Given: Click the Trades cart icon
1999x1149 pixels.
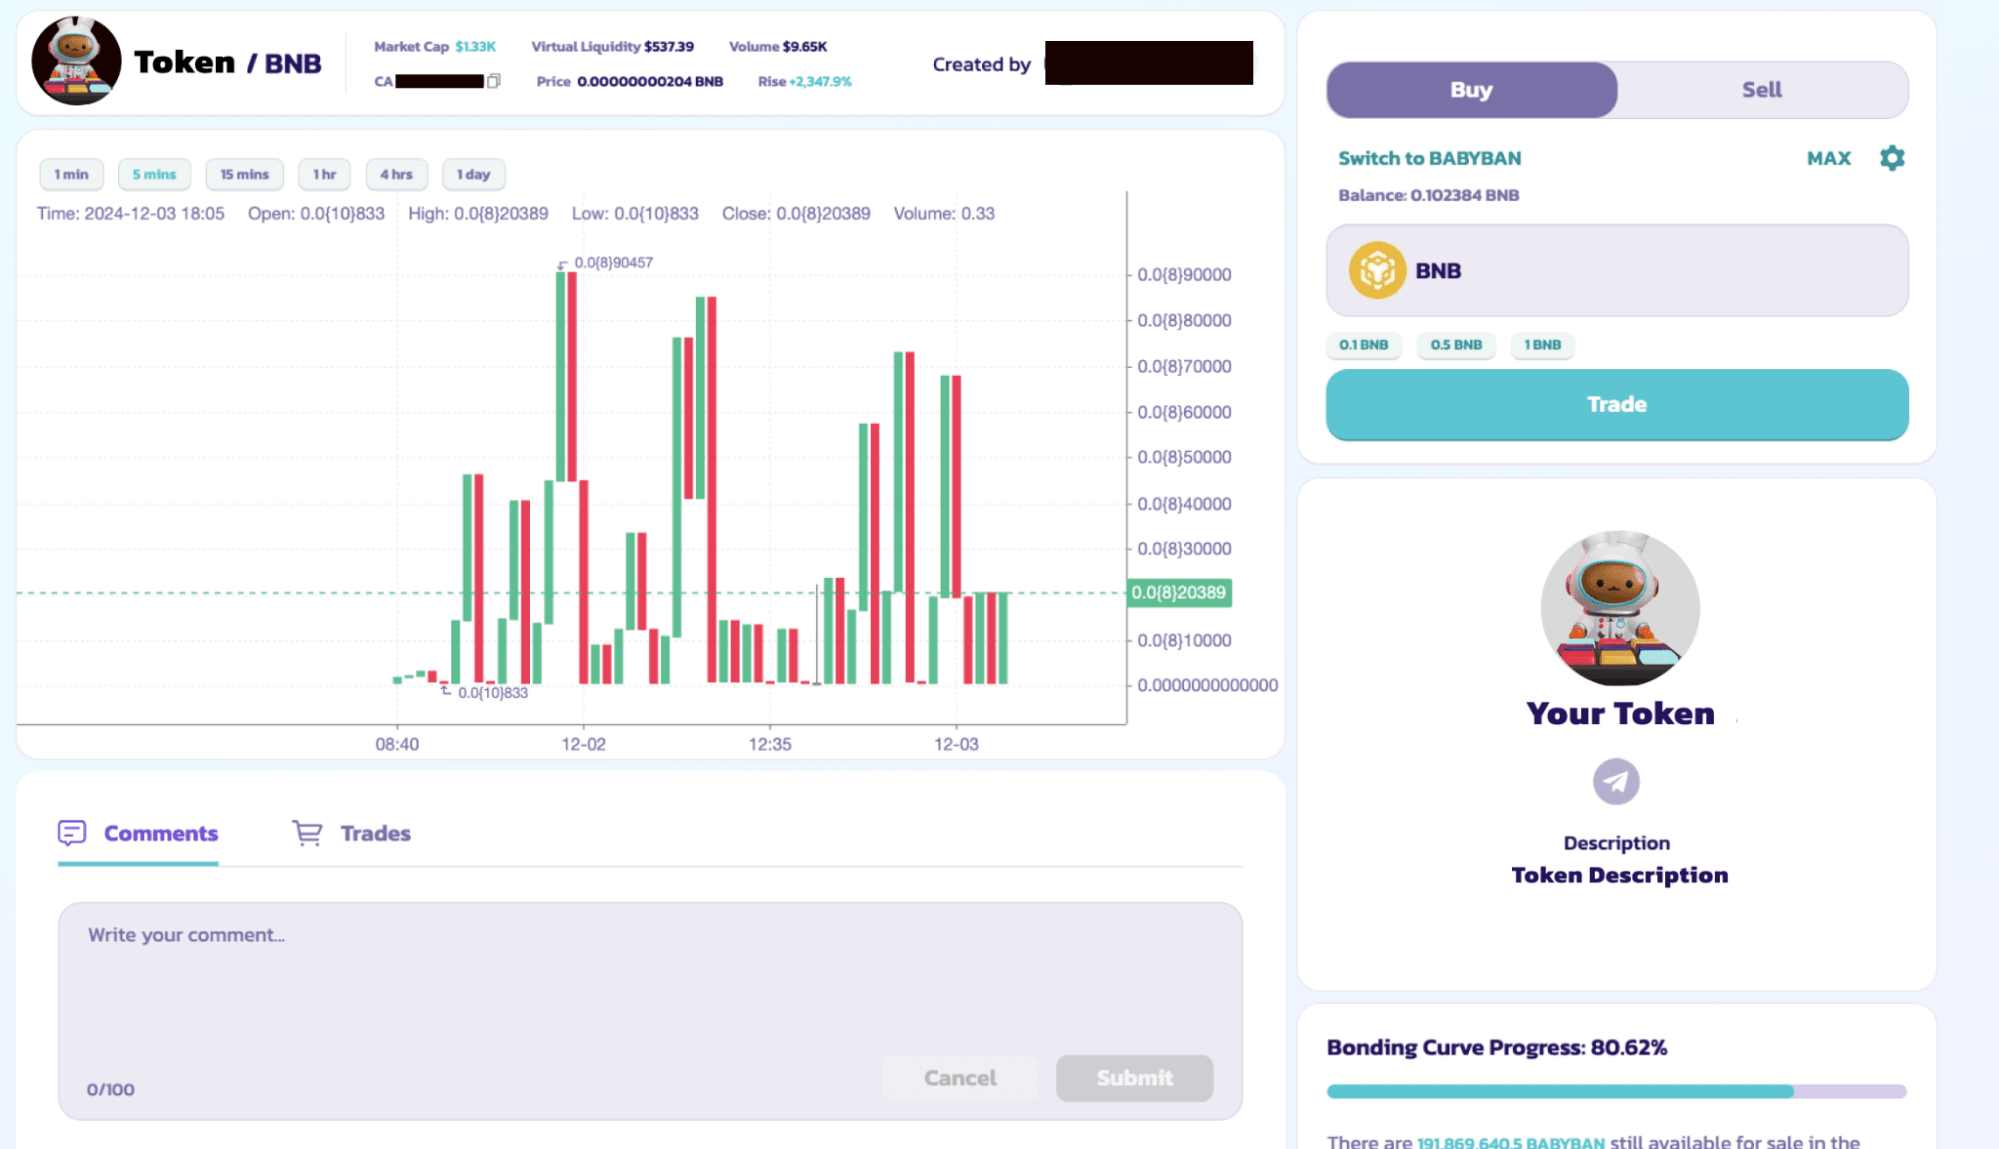Looking at the screenshot, I should click(x=307, y=833).
